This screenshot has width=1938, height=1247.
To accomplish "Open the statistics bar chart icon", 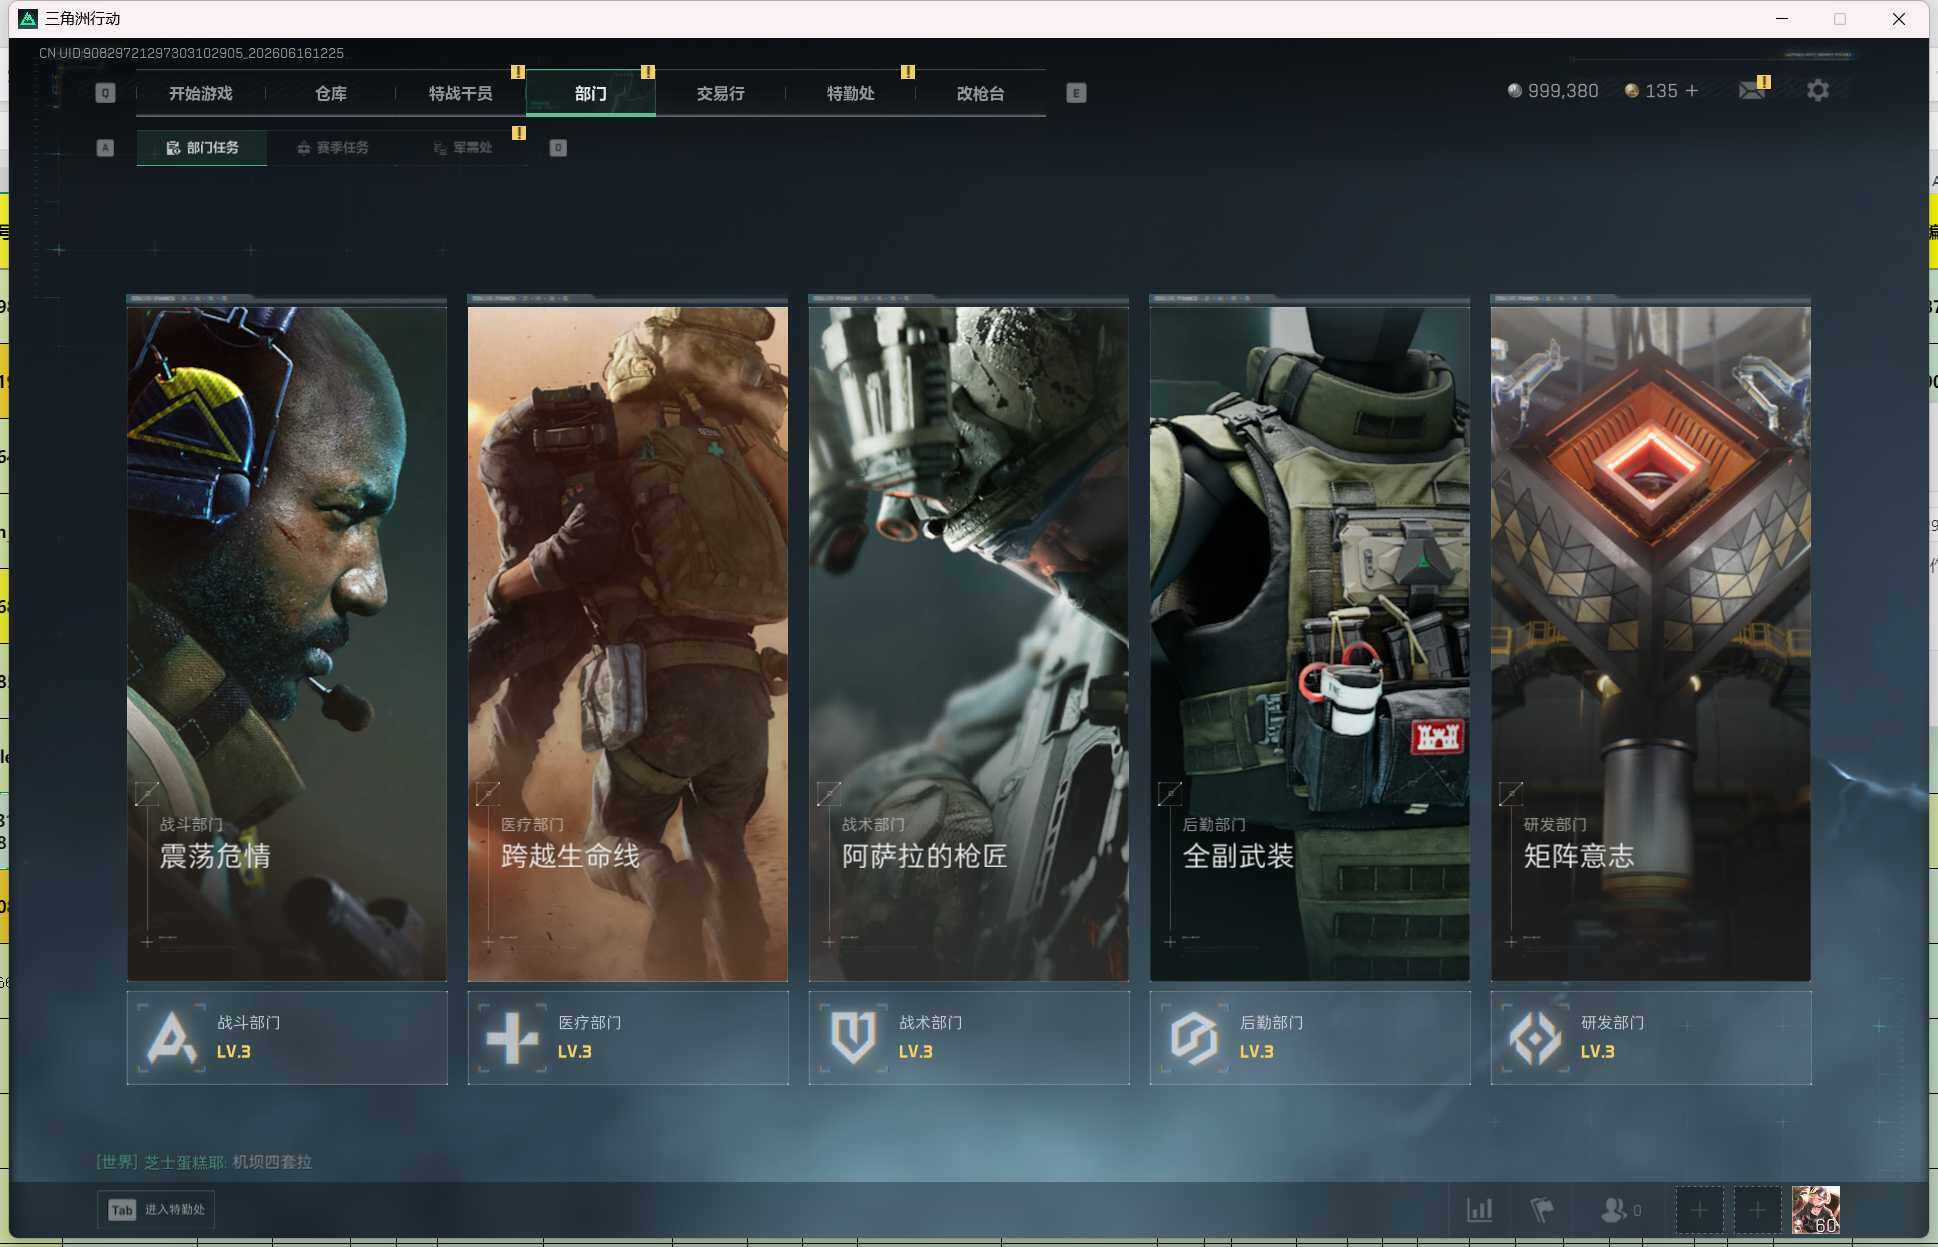I will 1480,1210.
